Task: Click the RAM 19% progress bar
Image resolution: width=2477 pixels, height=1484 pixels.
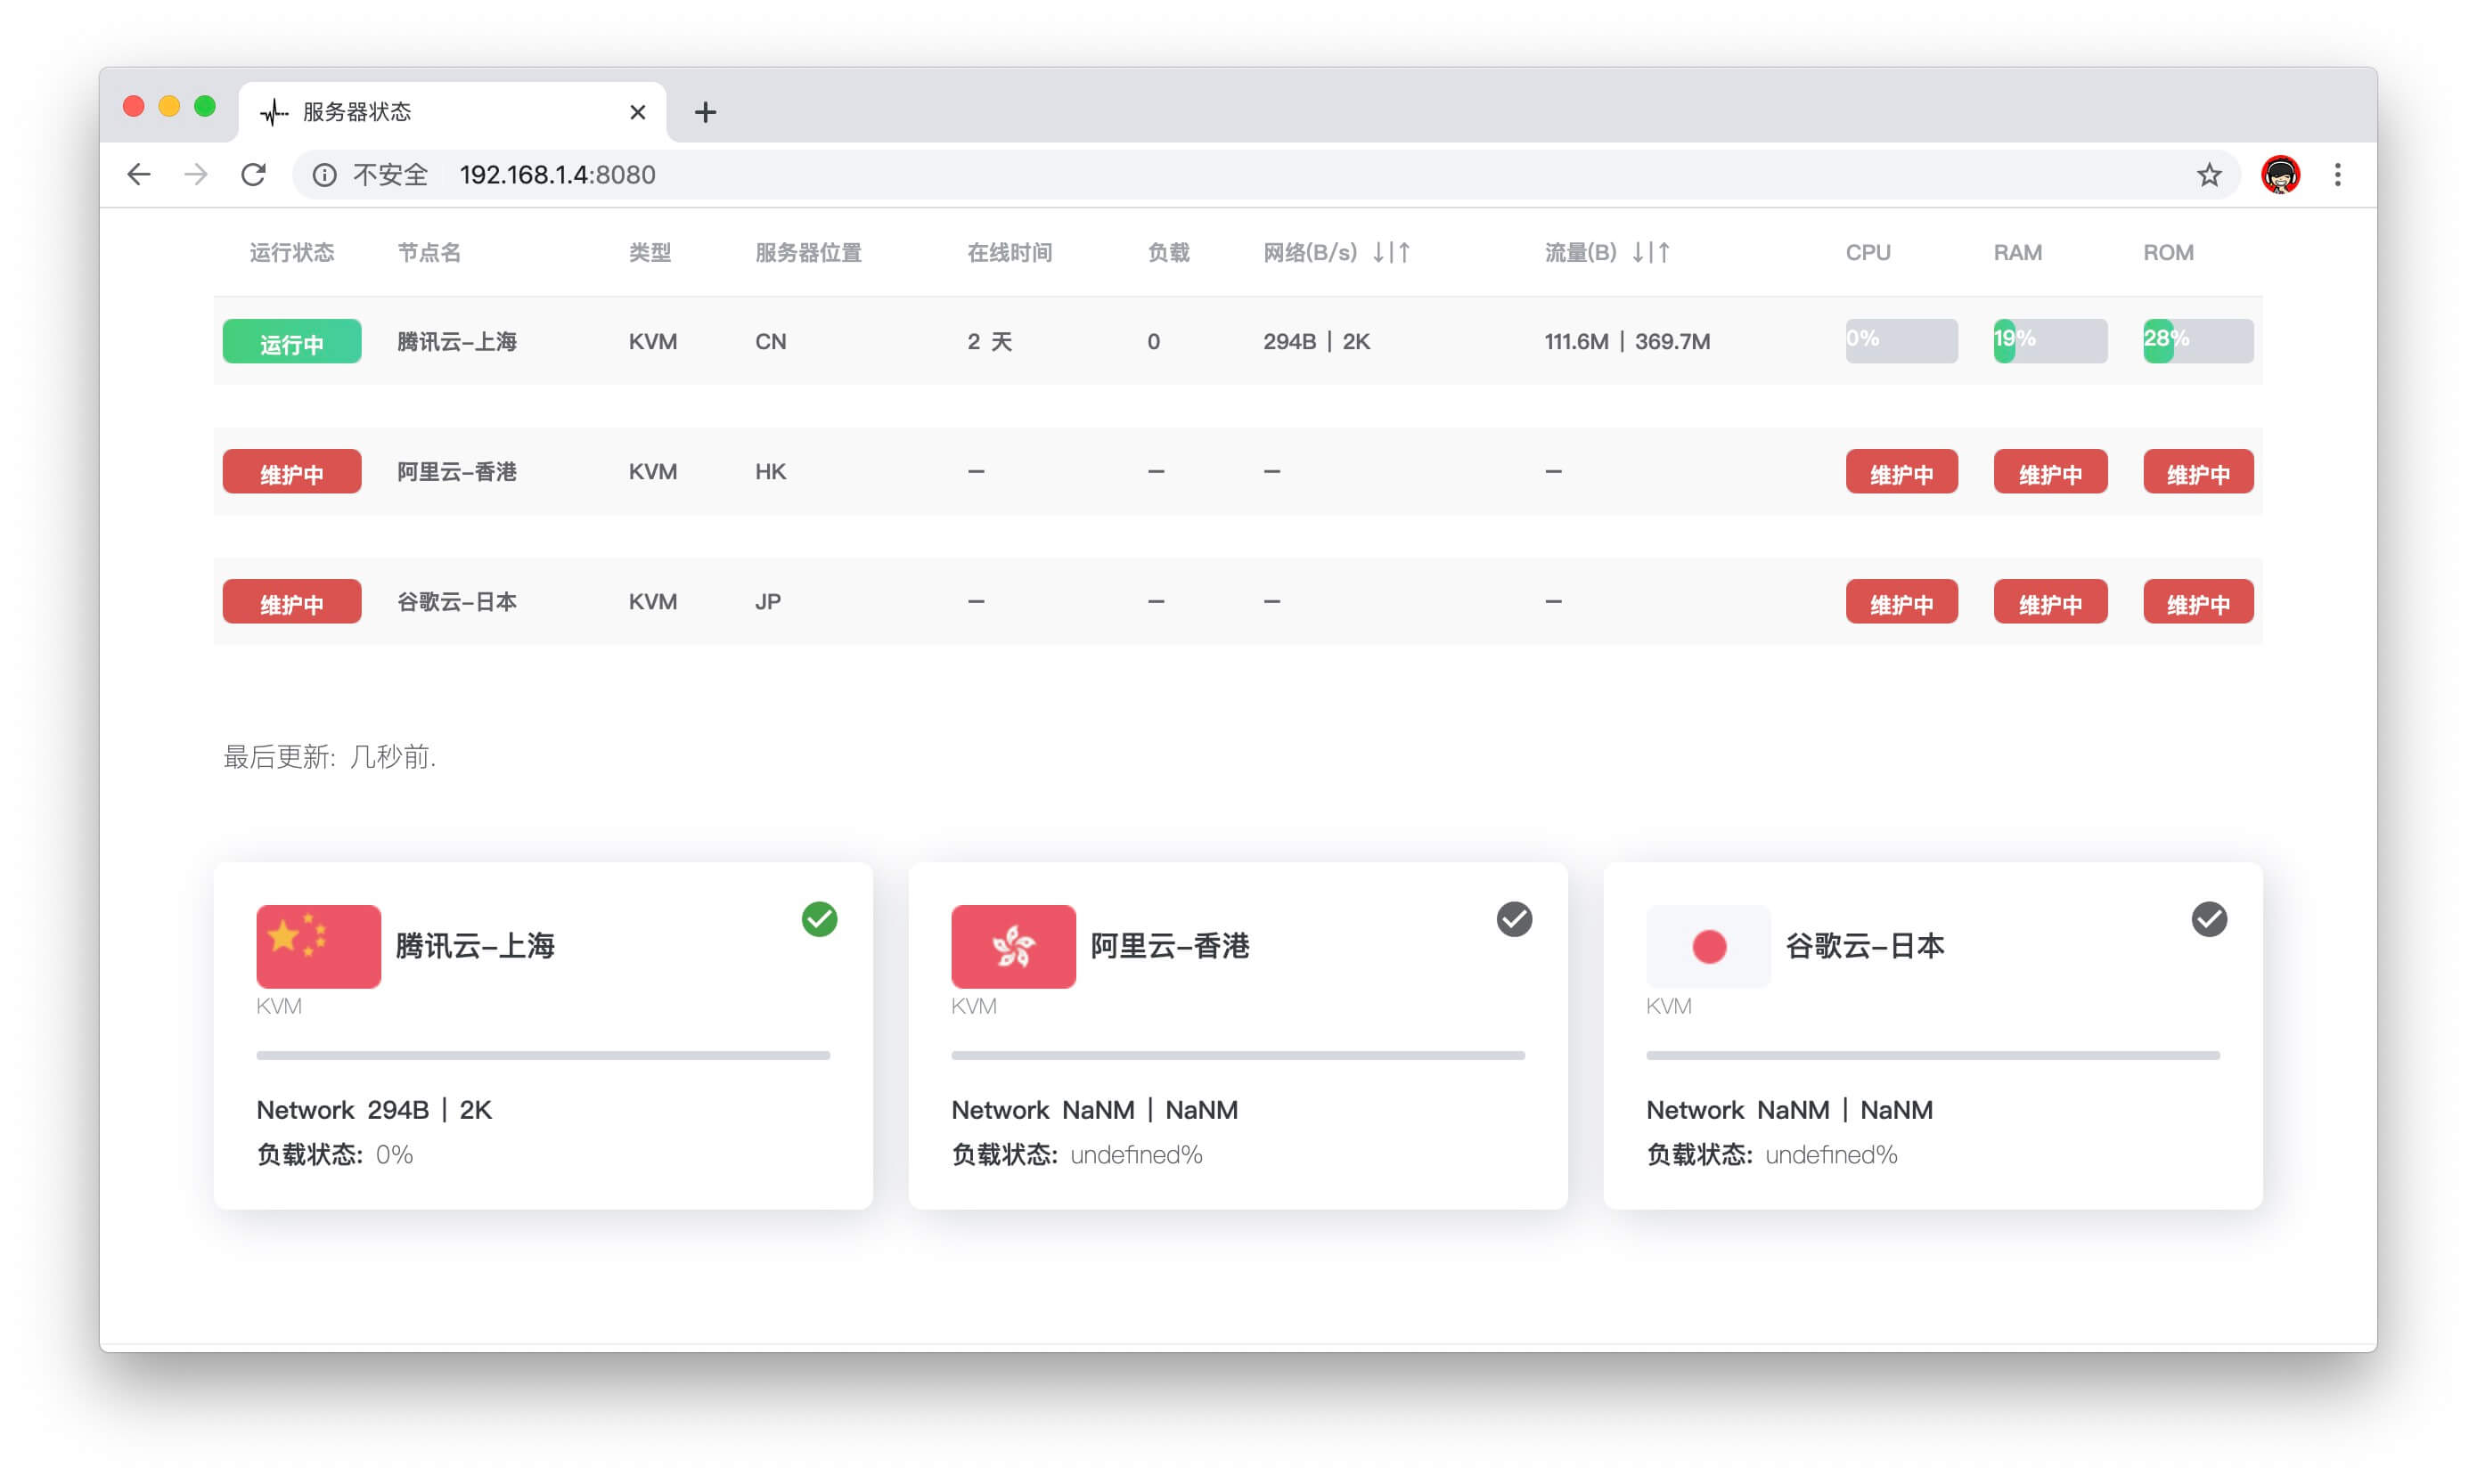Action: pyautogui.click(x=2049, y=341)
